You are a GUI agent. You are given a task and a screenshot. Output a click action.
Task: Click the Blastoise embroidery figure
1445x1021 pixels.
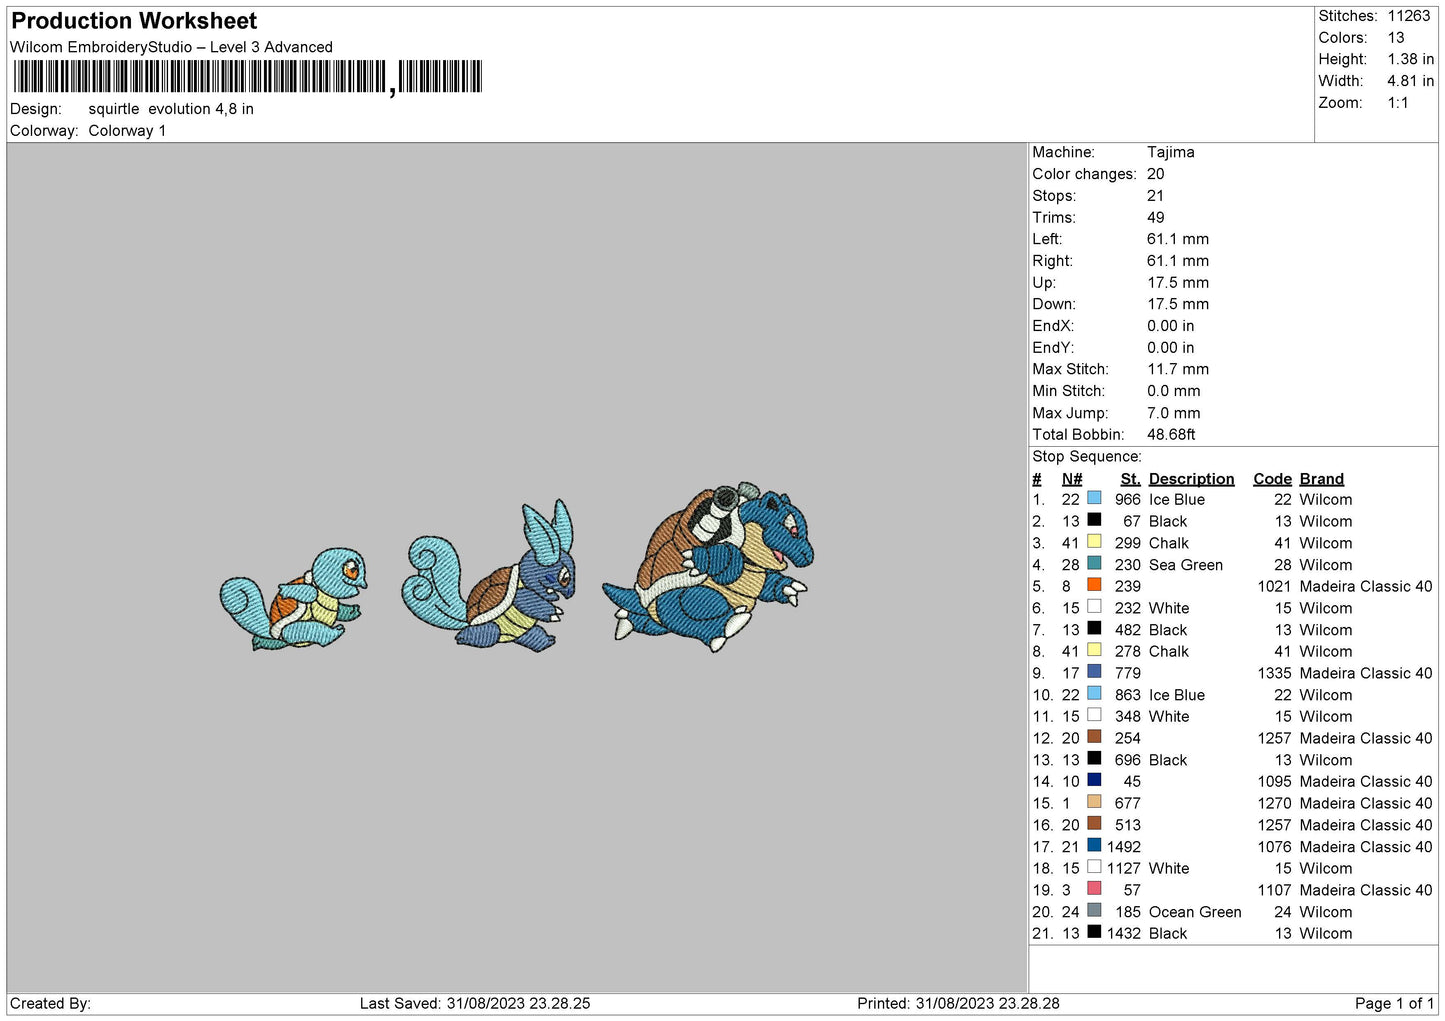710,565
